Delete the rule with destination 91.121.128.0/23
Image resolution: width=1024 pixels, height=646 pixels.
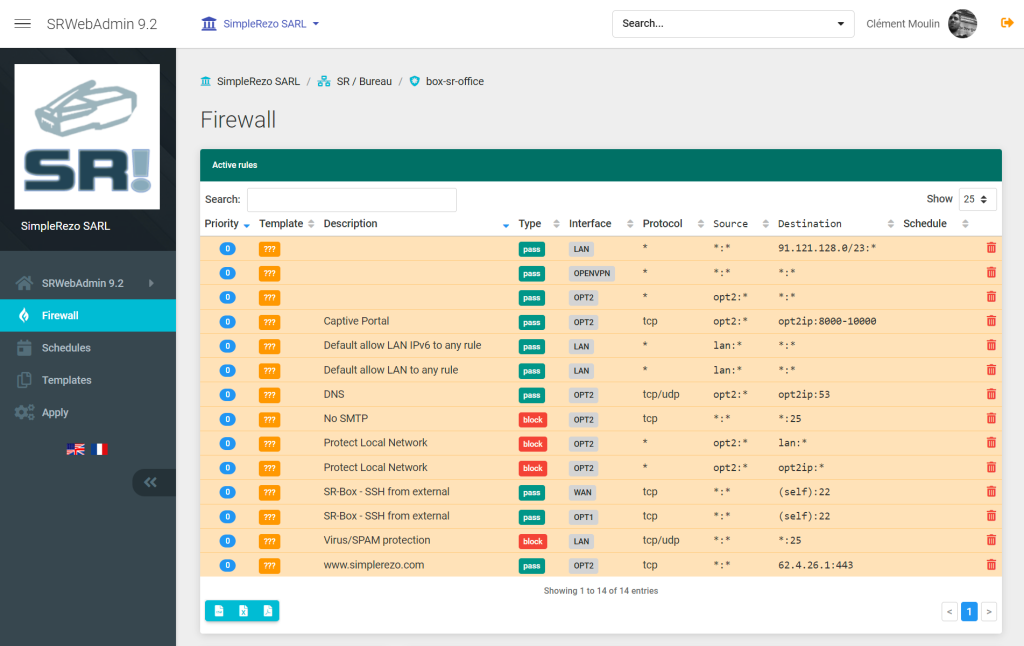[x=991, y=248]
